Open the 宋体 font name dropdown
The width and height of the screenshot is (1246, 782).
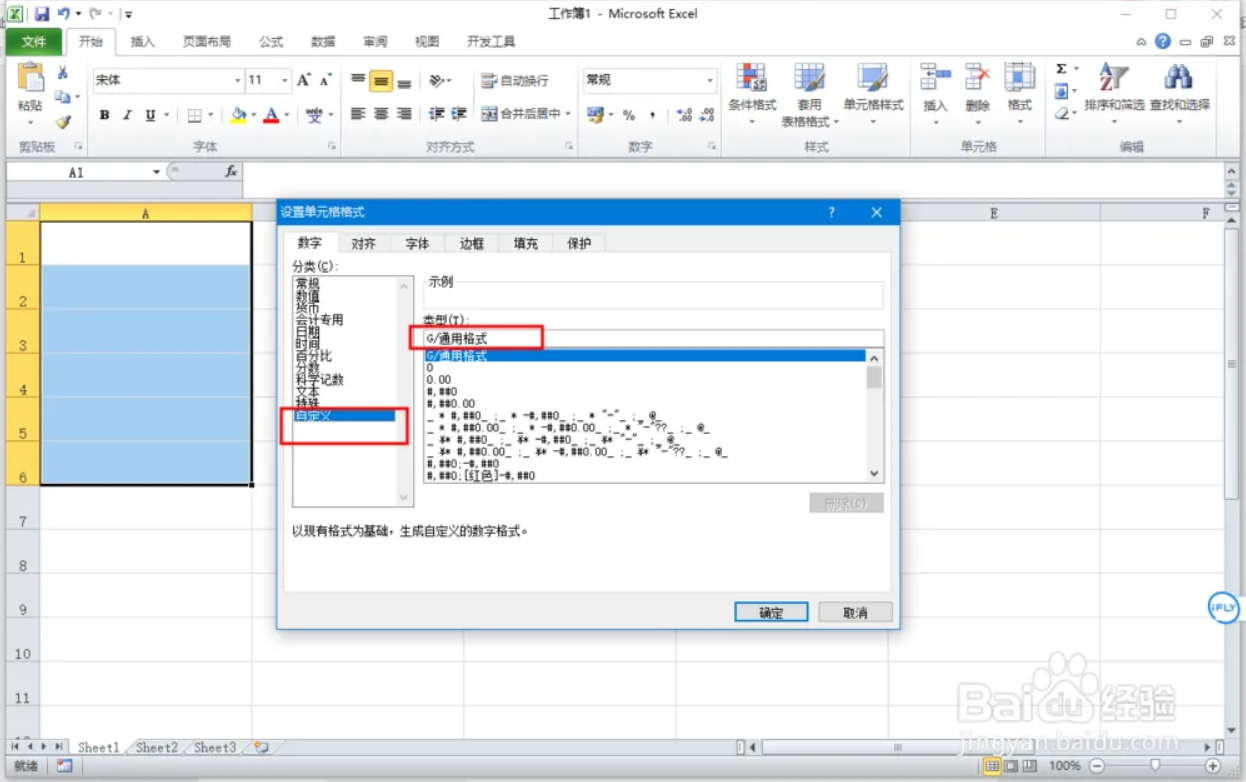(x=238, y=80)
